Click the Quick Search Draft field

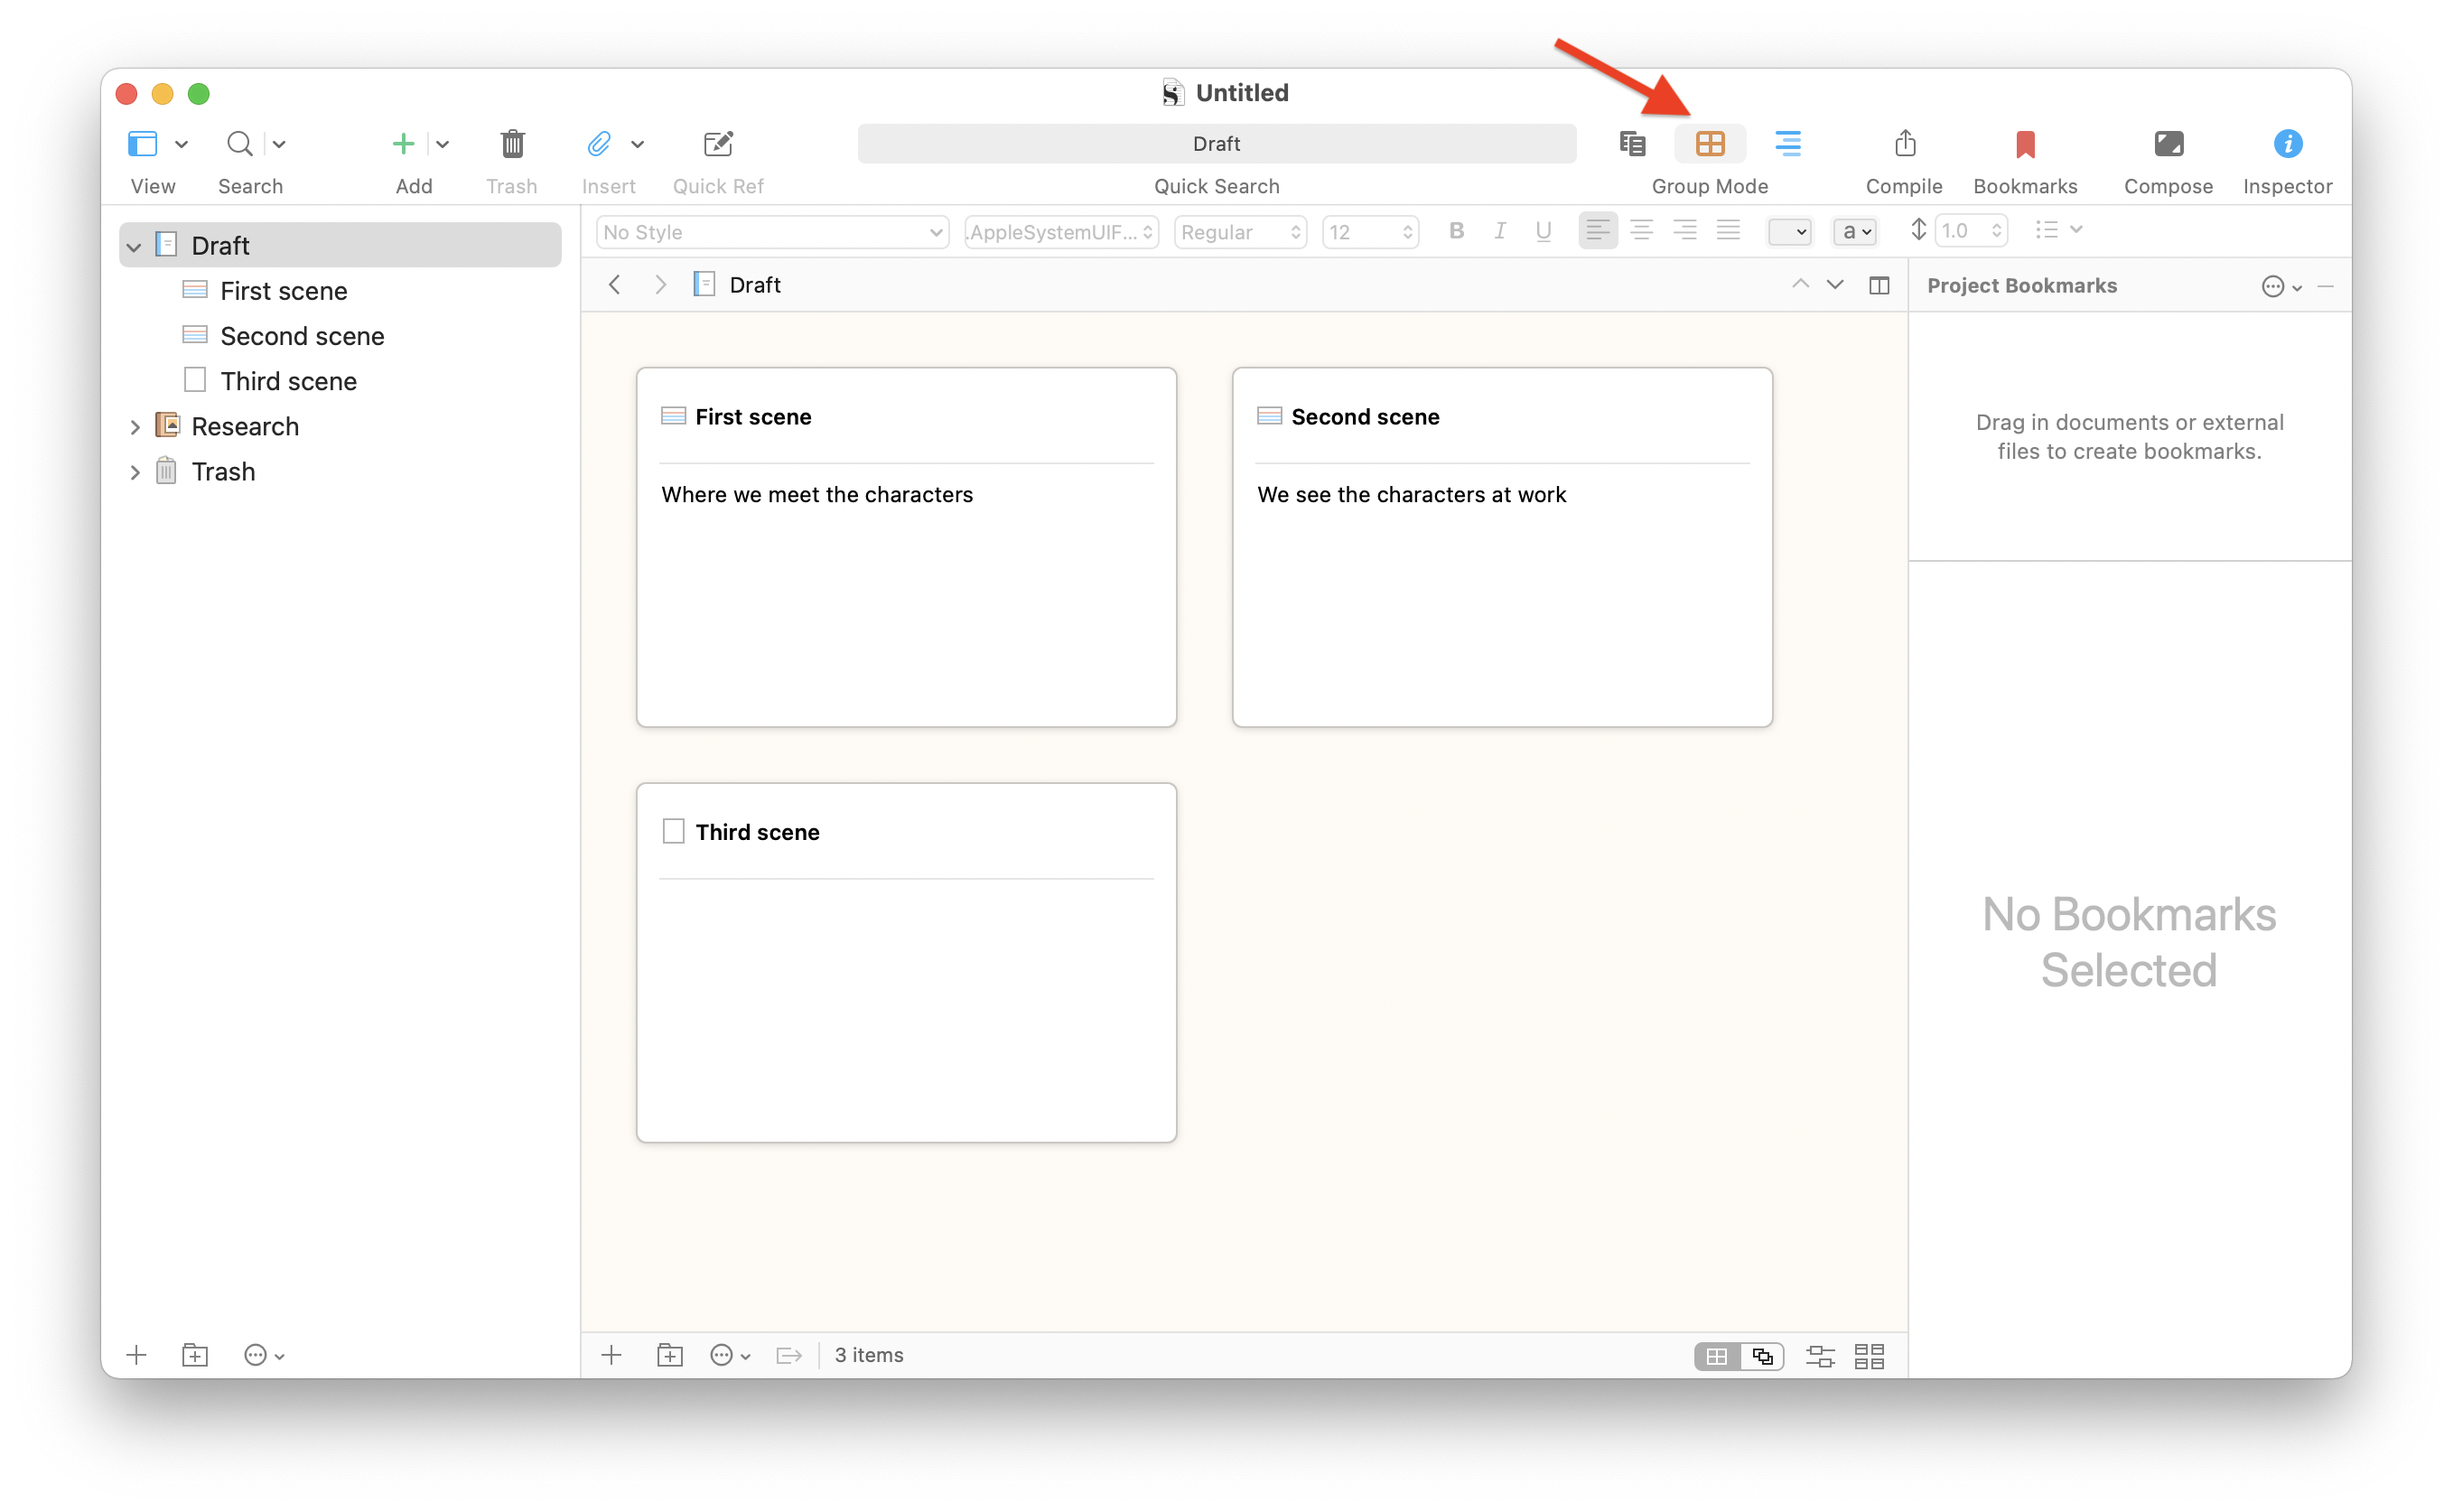(1216, 144)
